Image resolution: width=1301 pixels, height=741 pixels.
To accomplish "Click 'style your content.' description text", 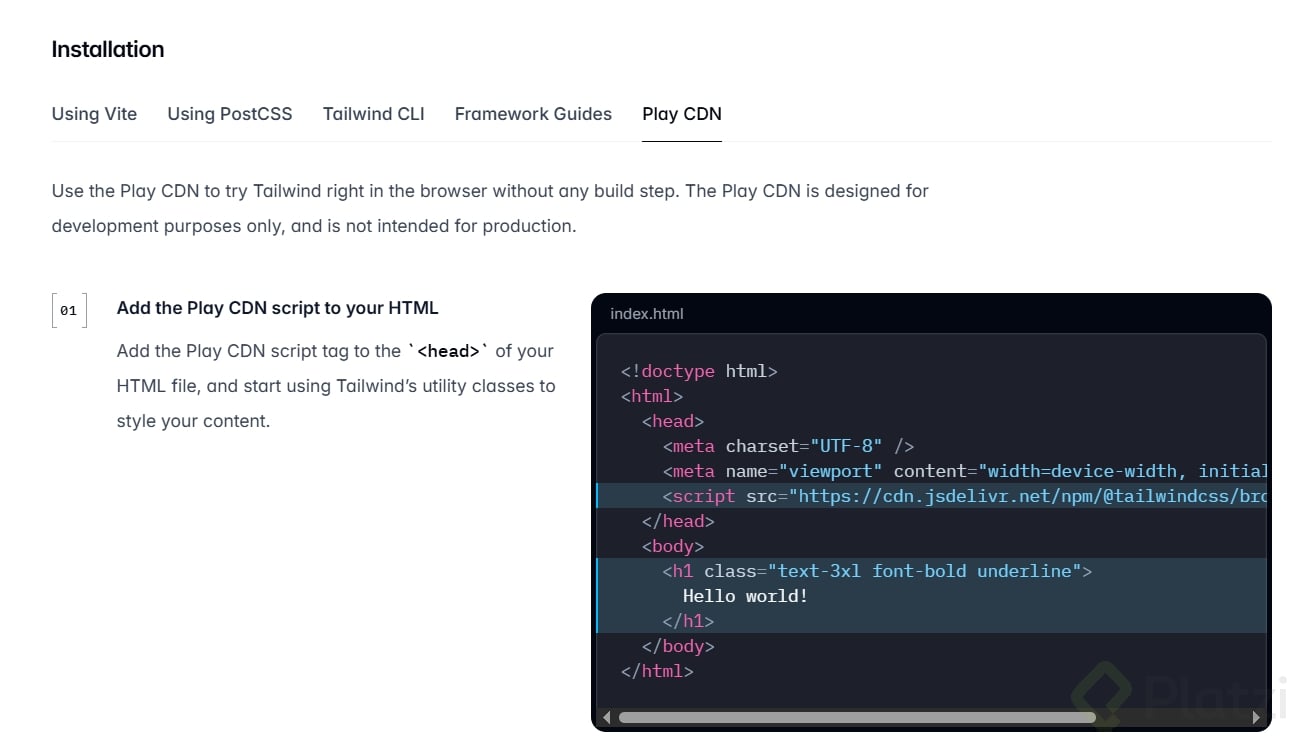I will tap(193, 421).
